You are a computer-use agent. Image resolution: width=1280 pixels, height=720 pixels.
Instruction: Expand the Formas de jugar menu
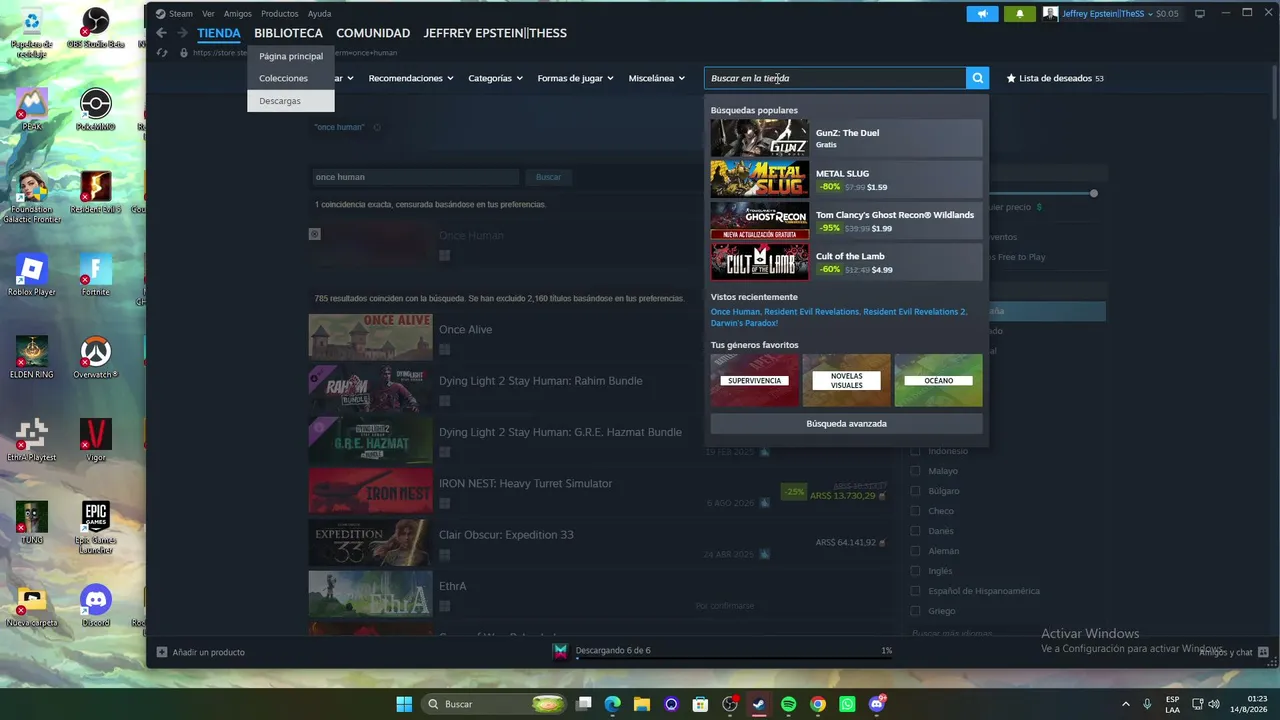click(x=576, y=78)
